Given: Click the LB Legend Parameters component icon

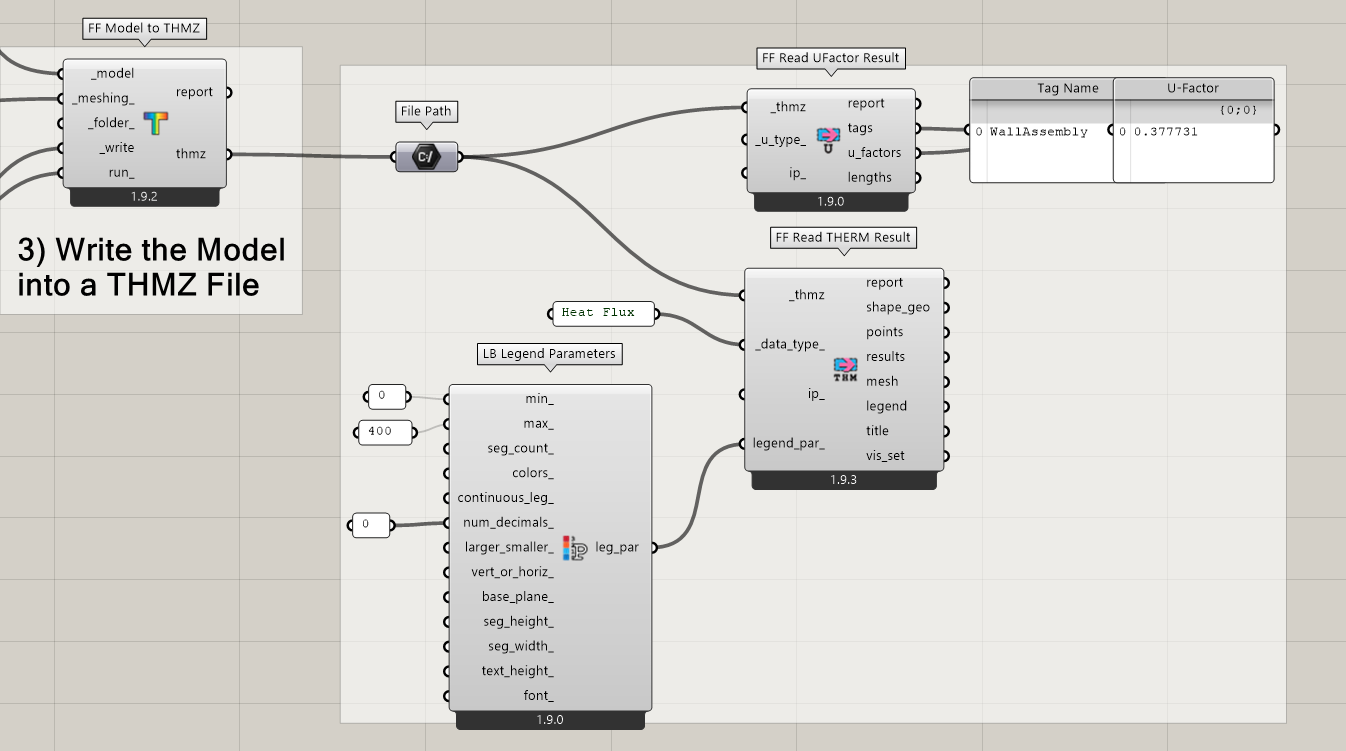Looking at the screenshot, I should click(x=574, y=547).
